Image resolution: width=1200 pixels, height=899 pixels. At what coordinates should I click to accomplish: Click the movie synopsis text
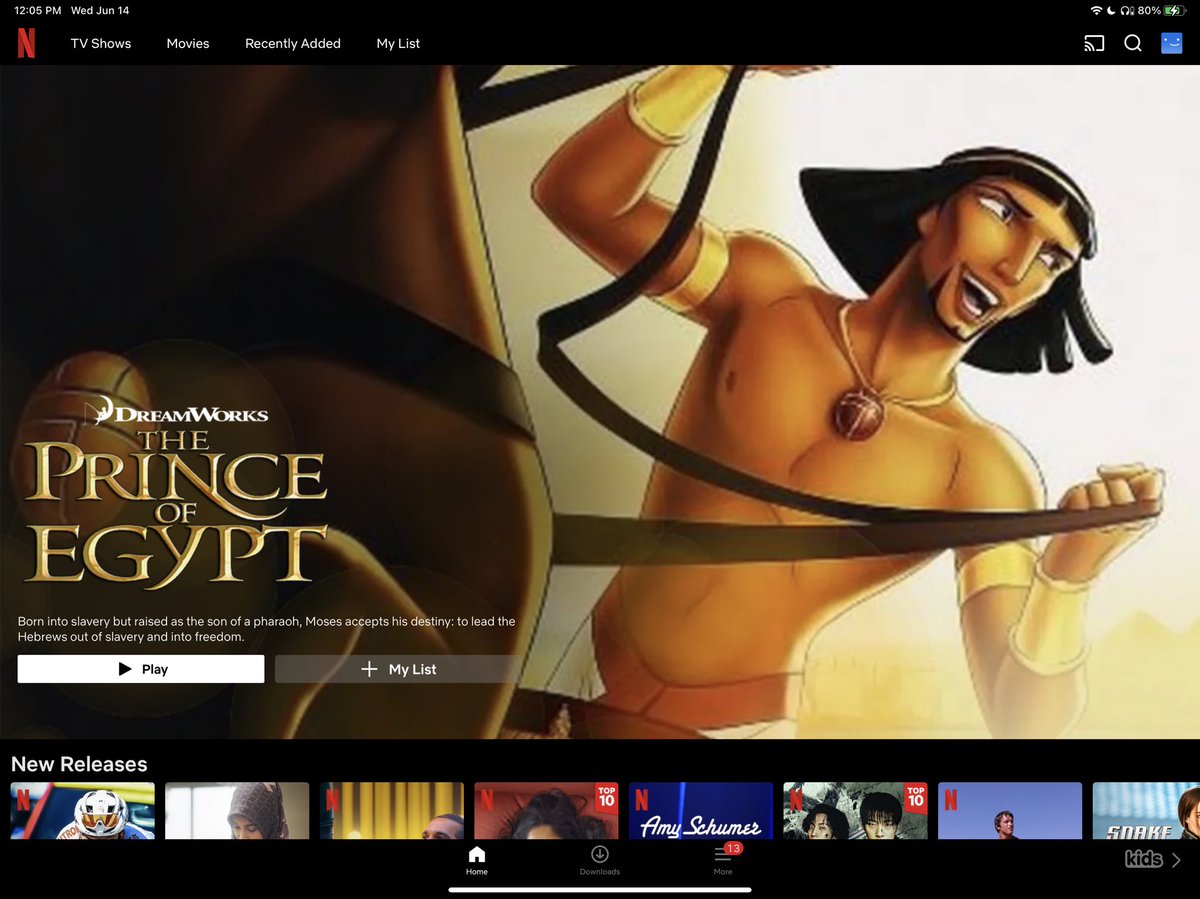(x=266, y=629)
